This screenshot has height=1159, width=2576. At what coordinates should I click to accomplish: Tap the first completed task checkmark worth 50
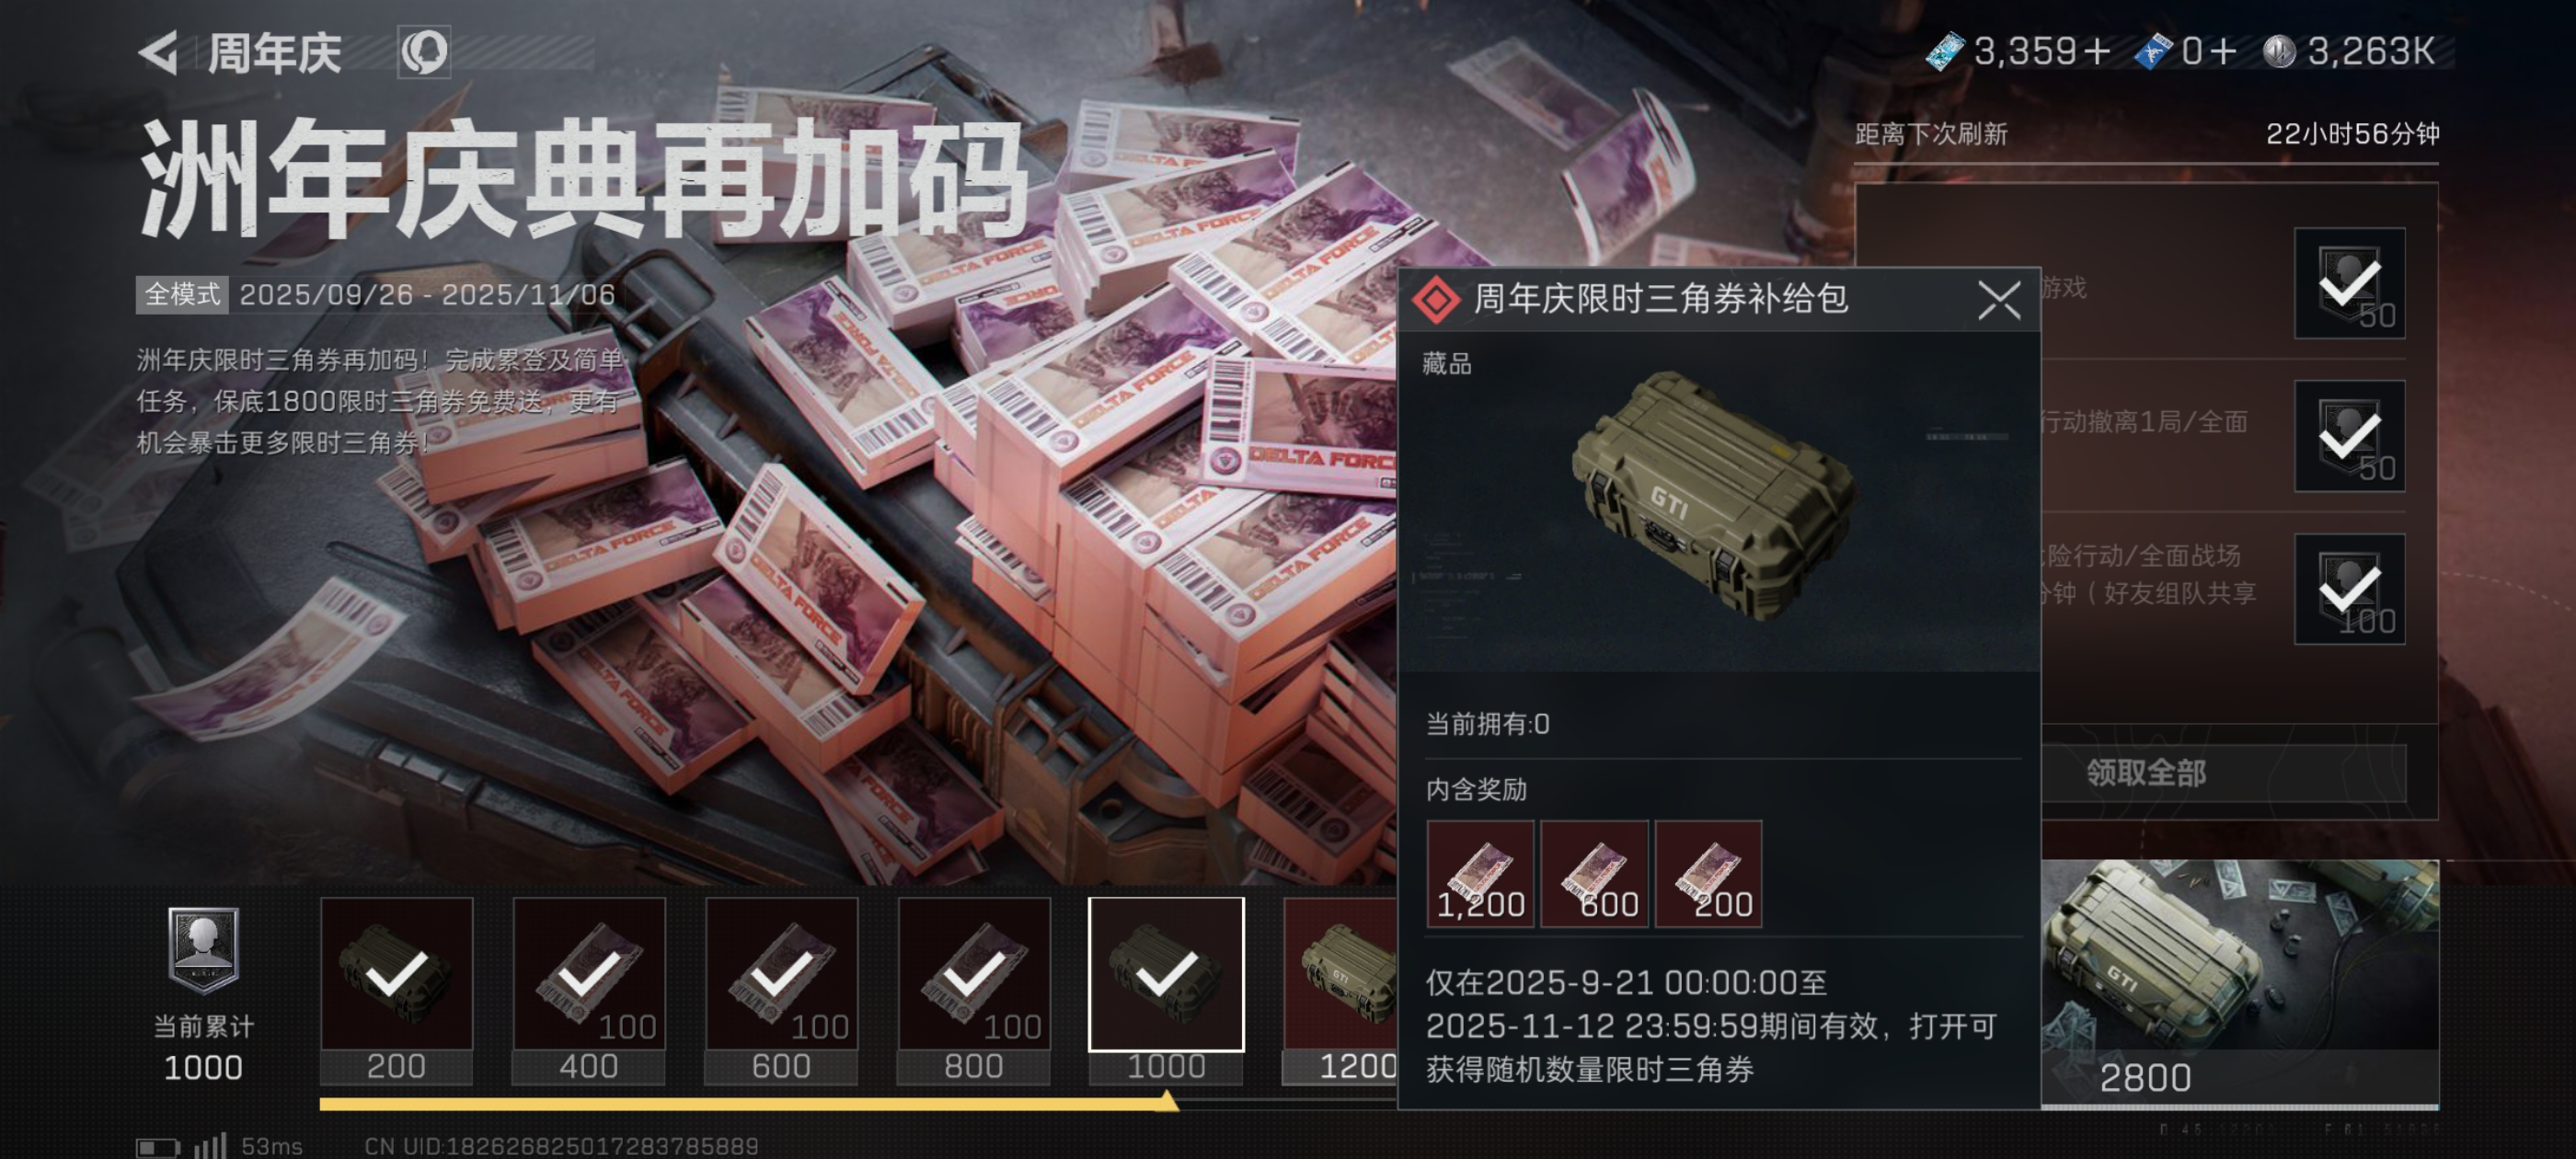(x=2349, y=283)
